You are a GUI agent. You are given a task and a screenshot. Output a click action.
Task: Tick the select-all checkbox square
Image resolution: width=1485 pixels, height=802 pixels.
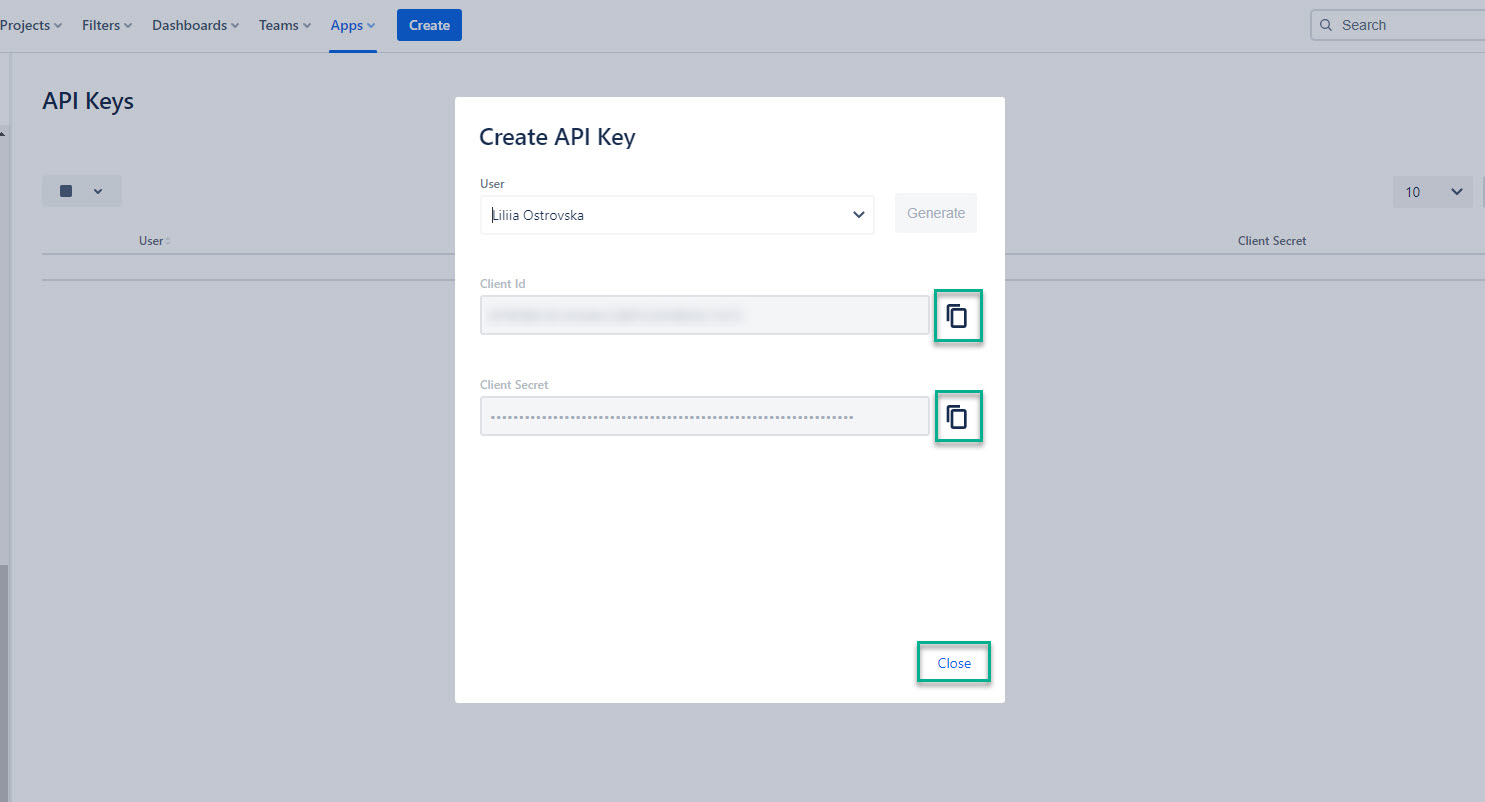pyautogui.click(x=66, y=191)
